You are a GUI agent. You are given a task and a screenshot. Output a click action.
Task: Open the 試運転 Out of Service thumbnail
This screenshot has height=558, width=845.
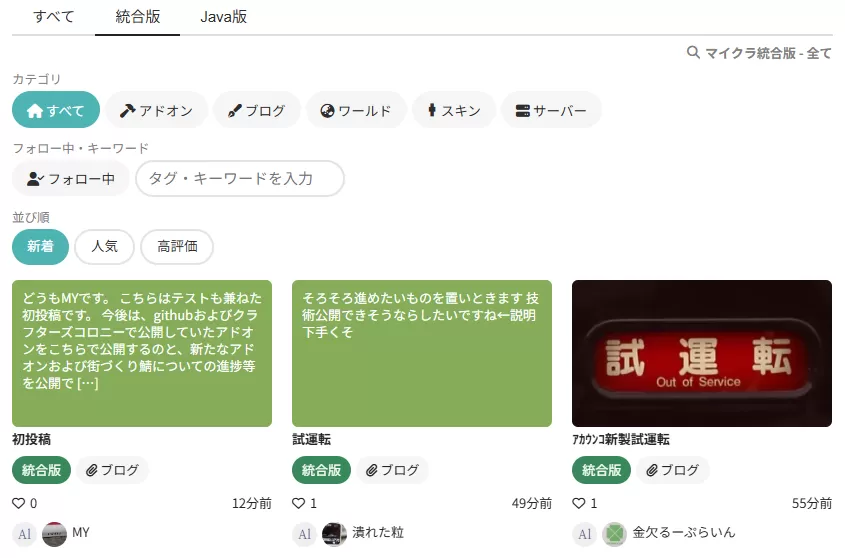coord(701,353)
